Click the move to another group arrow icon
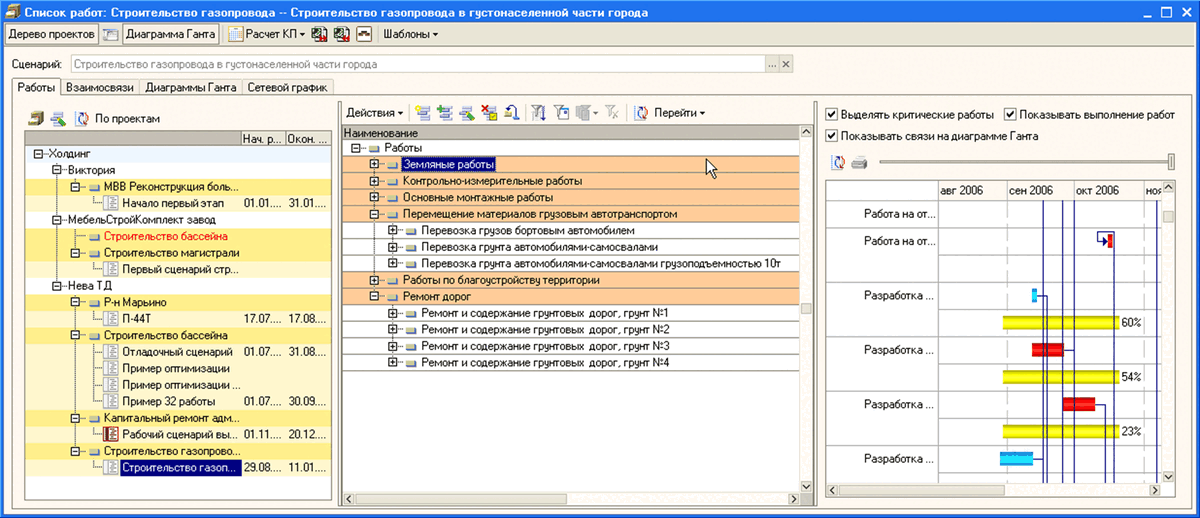The image size is (1200, 518). pyautogui.click(x=511, y=113)
